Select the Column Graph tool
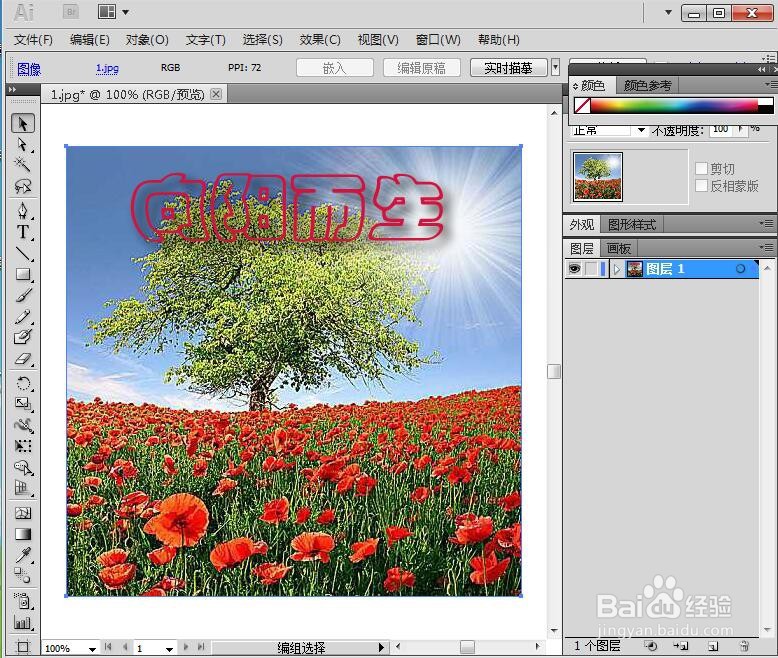The height and width of the screenshot is (658, 778). (x=23, y=622)
